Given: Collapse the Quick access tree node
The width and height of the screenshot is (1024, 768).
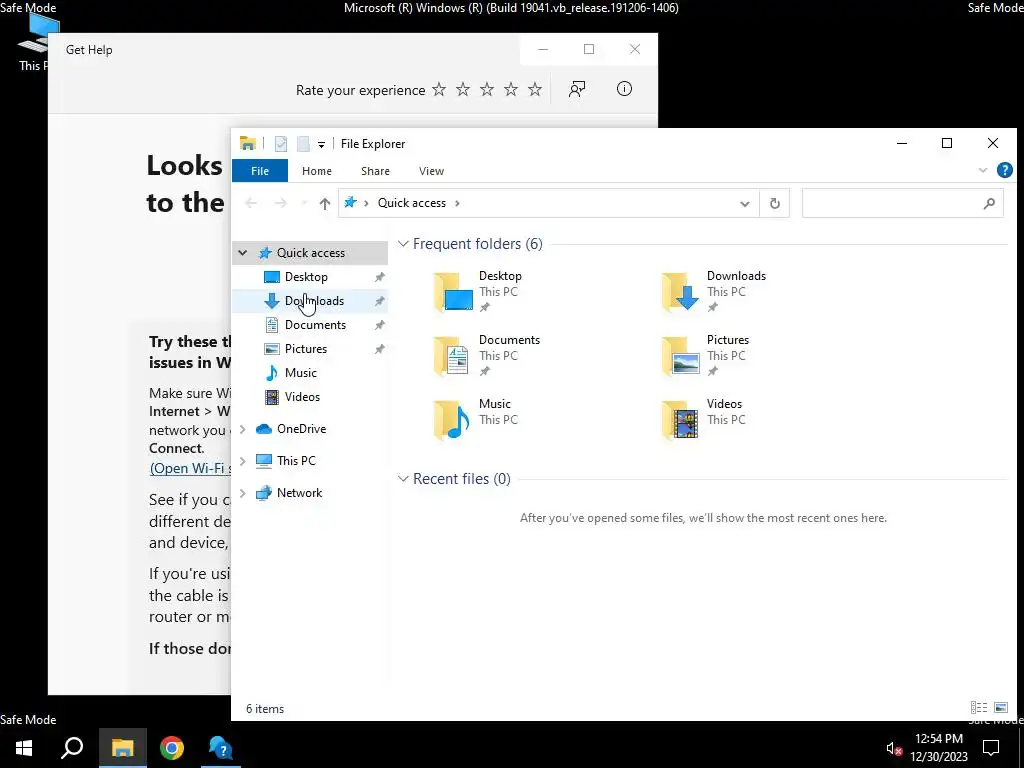Looking at the screenshot, I should (x=242, y=253).
